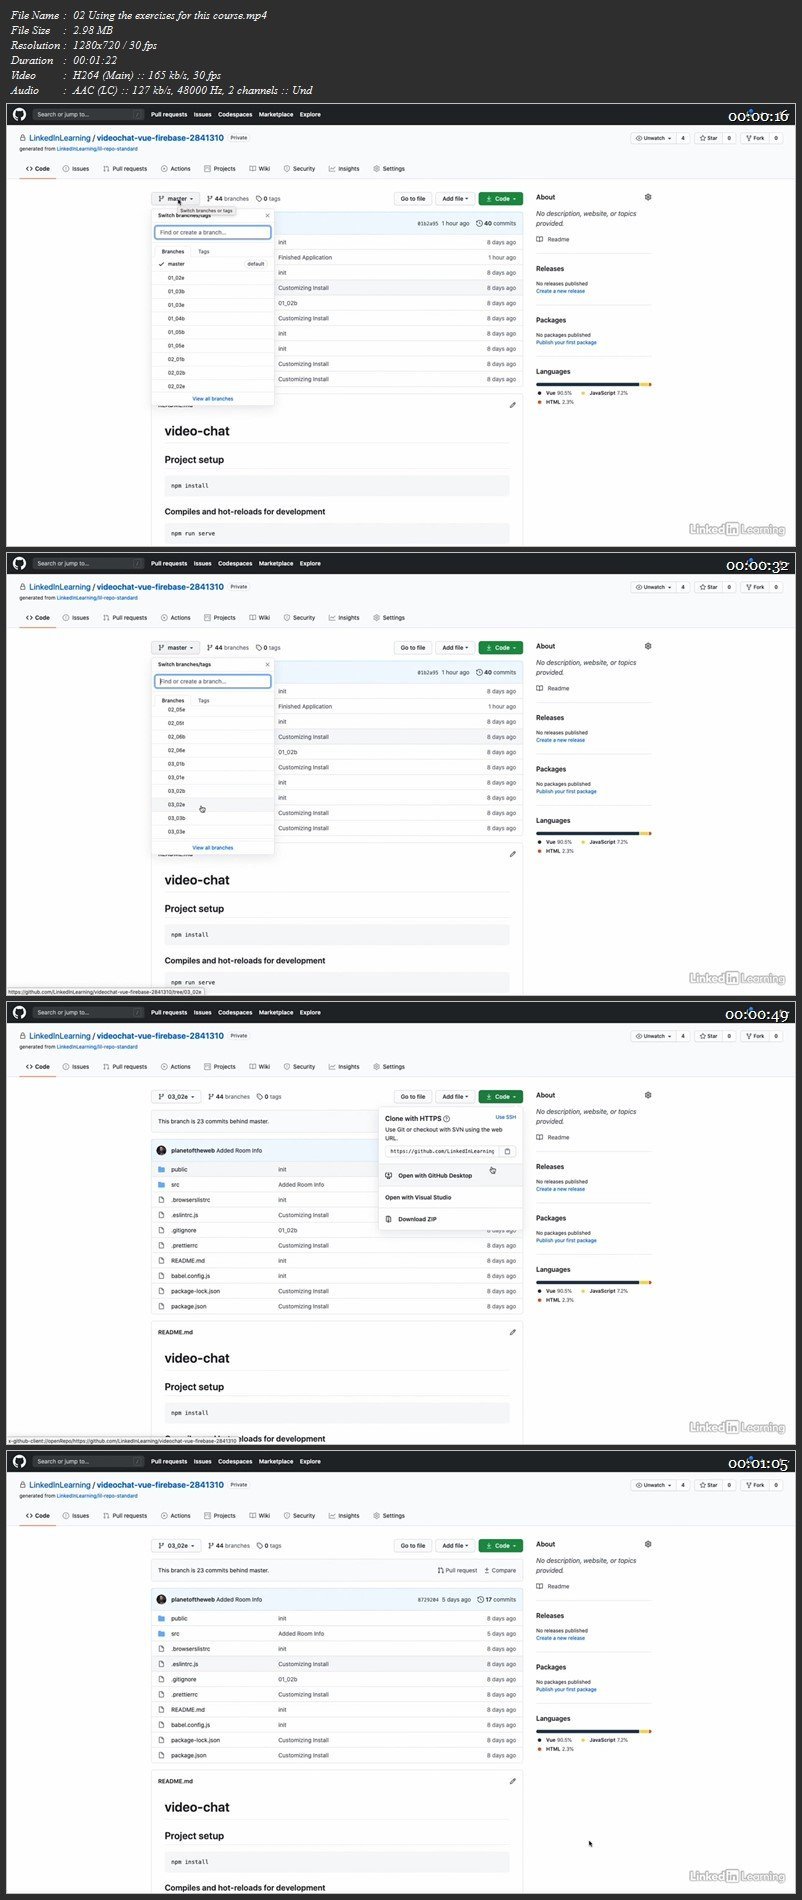
Task: Open the master branch dropdown in the 00:00:16 frame
Action: (x=176, y=199)
